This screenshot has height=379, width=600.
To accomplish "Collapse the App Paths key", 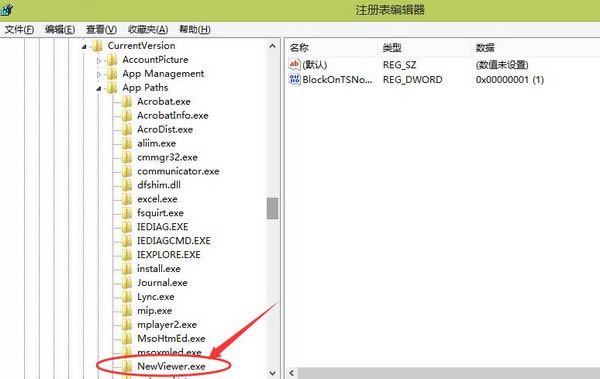I will coord(99,88).
